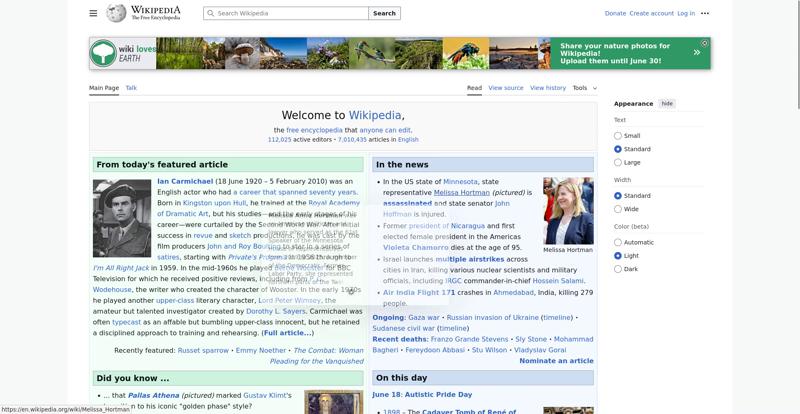The image size is (800, 414).
Task: Open Melissa Hortman photo thumbnail
Action: (568, 211)
